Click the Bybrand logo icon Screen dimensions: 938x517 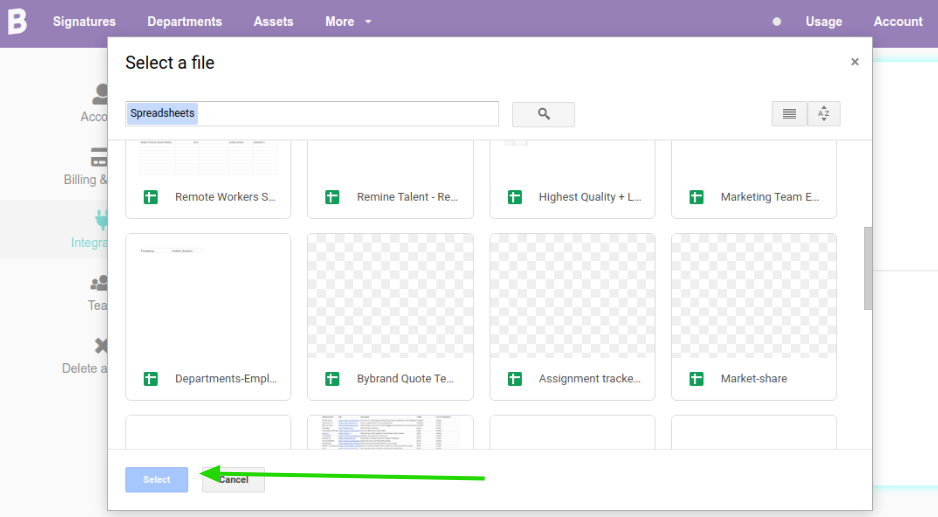click(17, 21)
